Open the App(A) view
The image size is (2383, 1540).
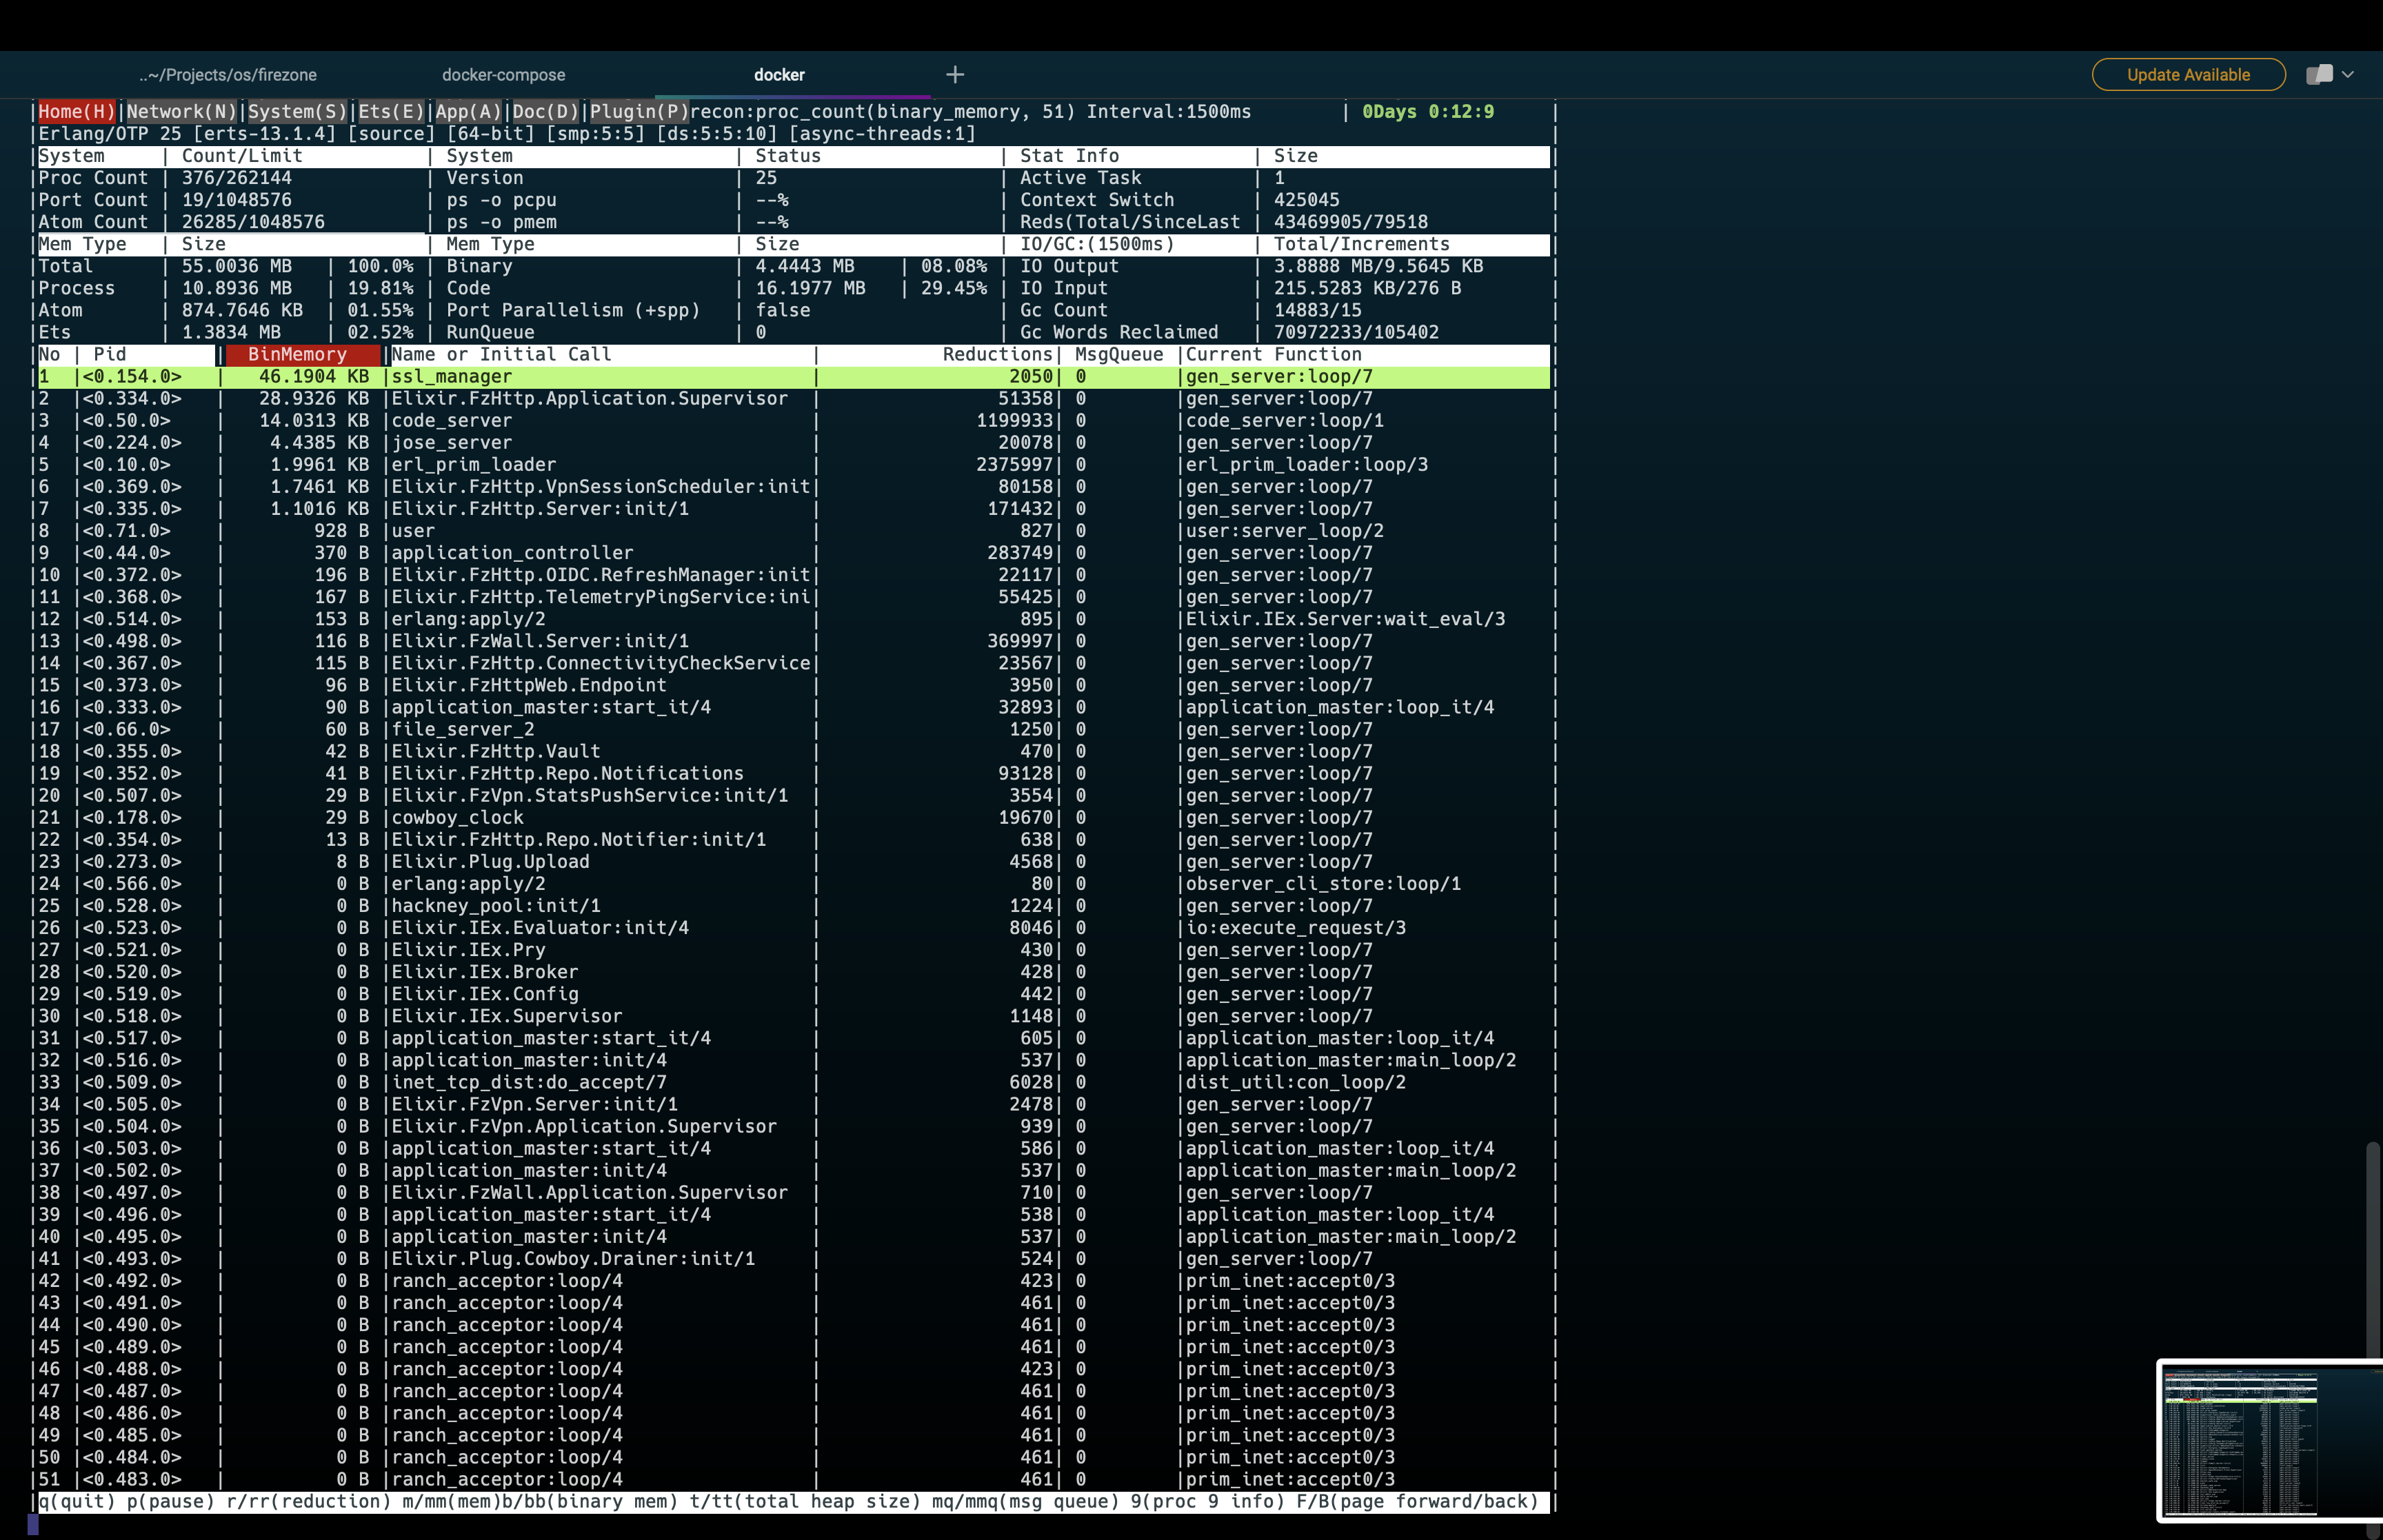468,112
